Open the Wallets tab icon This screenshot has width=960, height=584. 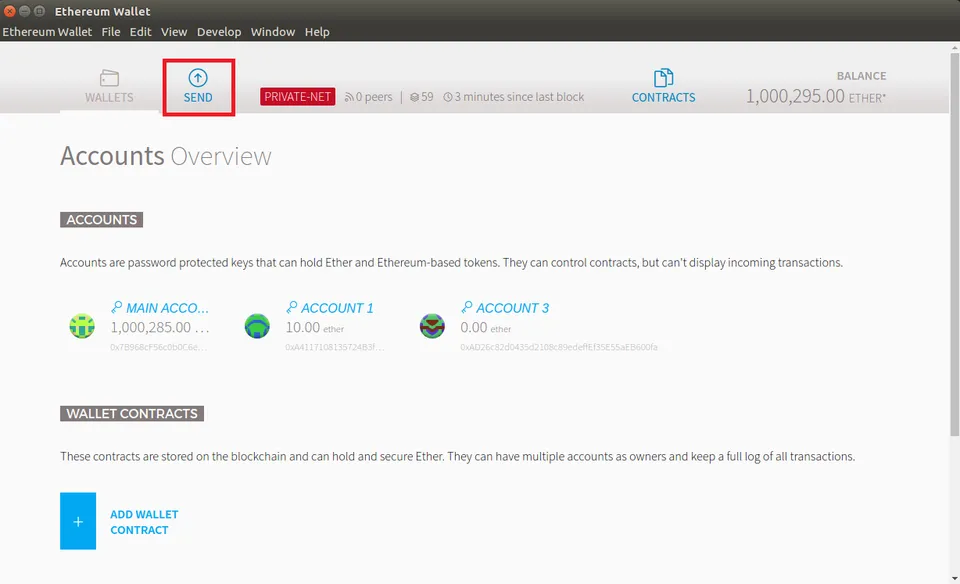tap(109, 78)
